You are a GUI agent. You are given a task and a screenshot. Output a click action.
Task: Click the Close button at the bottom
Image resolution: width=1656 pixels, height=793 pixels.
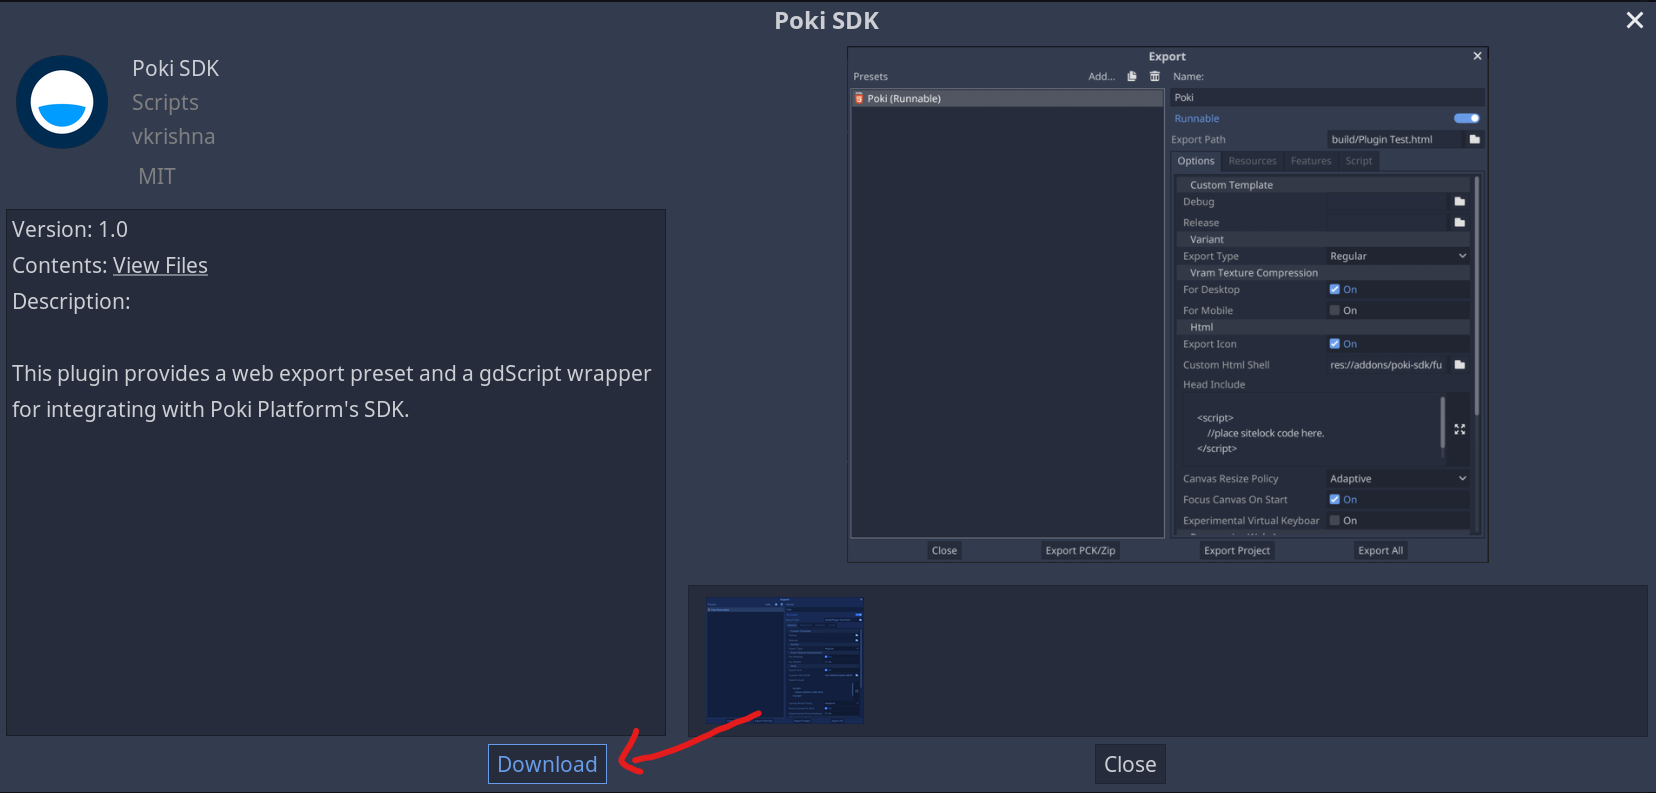tap(1130, 764)
